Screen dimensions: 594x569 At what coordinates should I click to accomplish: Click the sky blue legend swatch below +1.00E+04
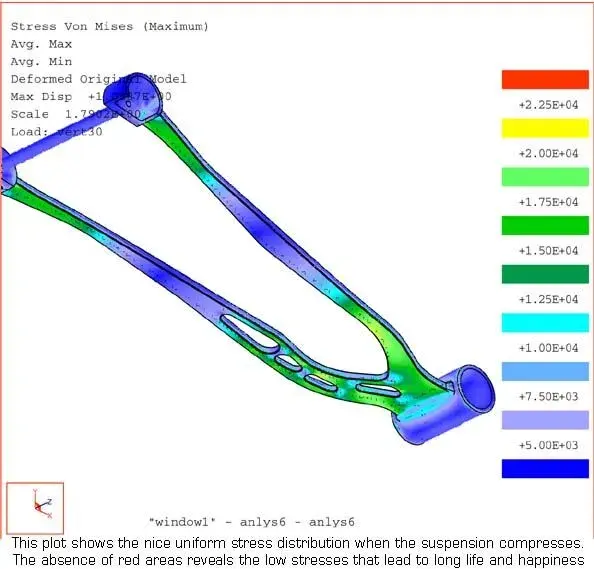(545, 371)
